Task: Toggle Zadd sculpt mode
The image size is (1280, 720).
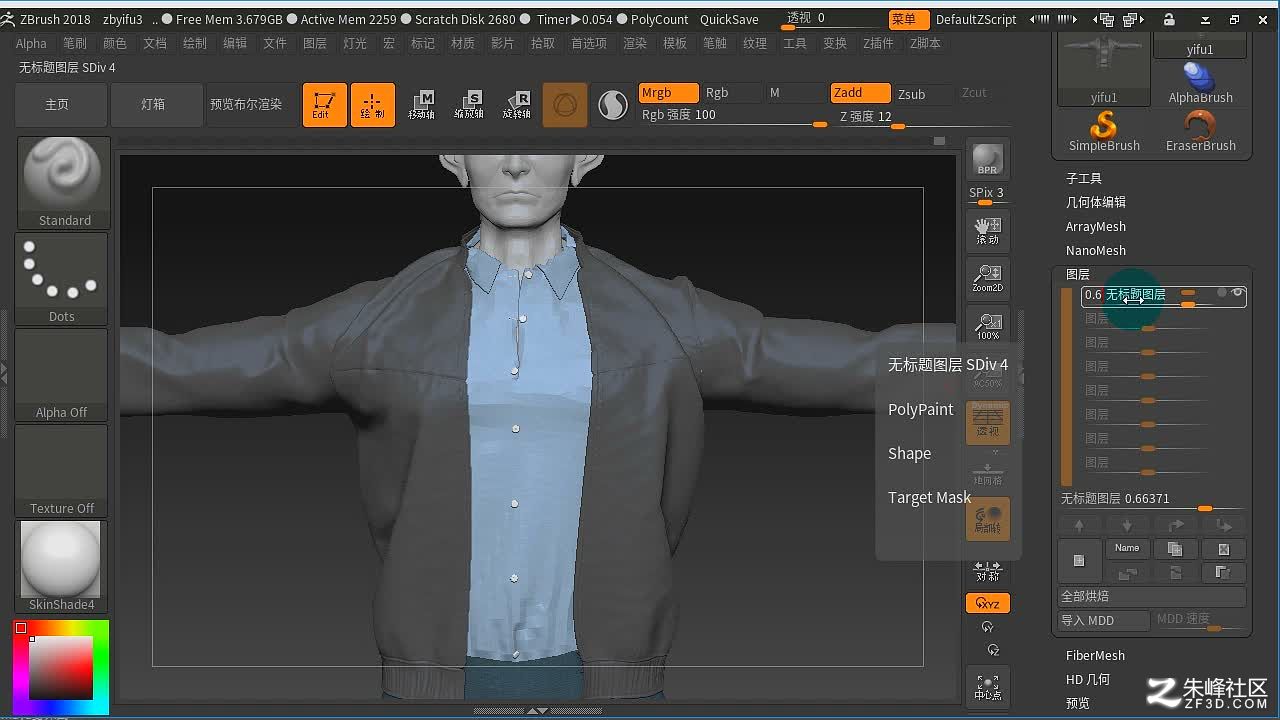Action: coord(860,93)
